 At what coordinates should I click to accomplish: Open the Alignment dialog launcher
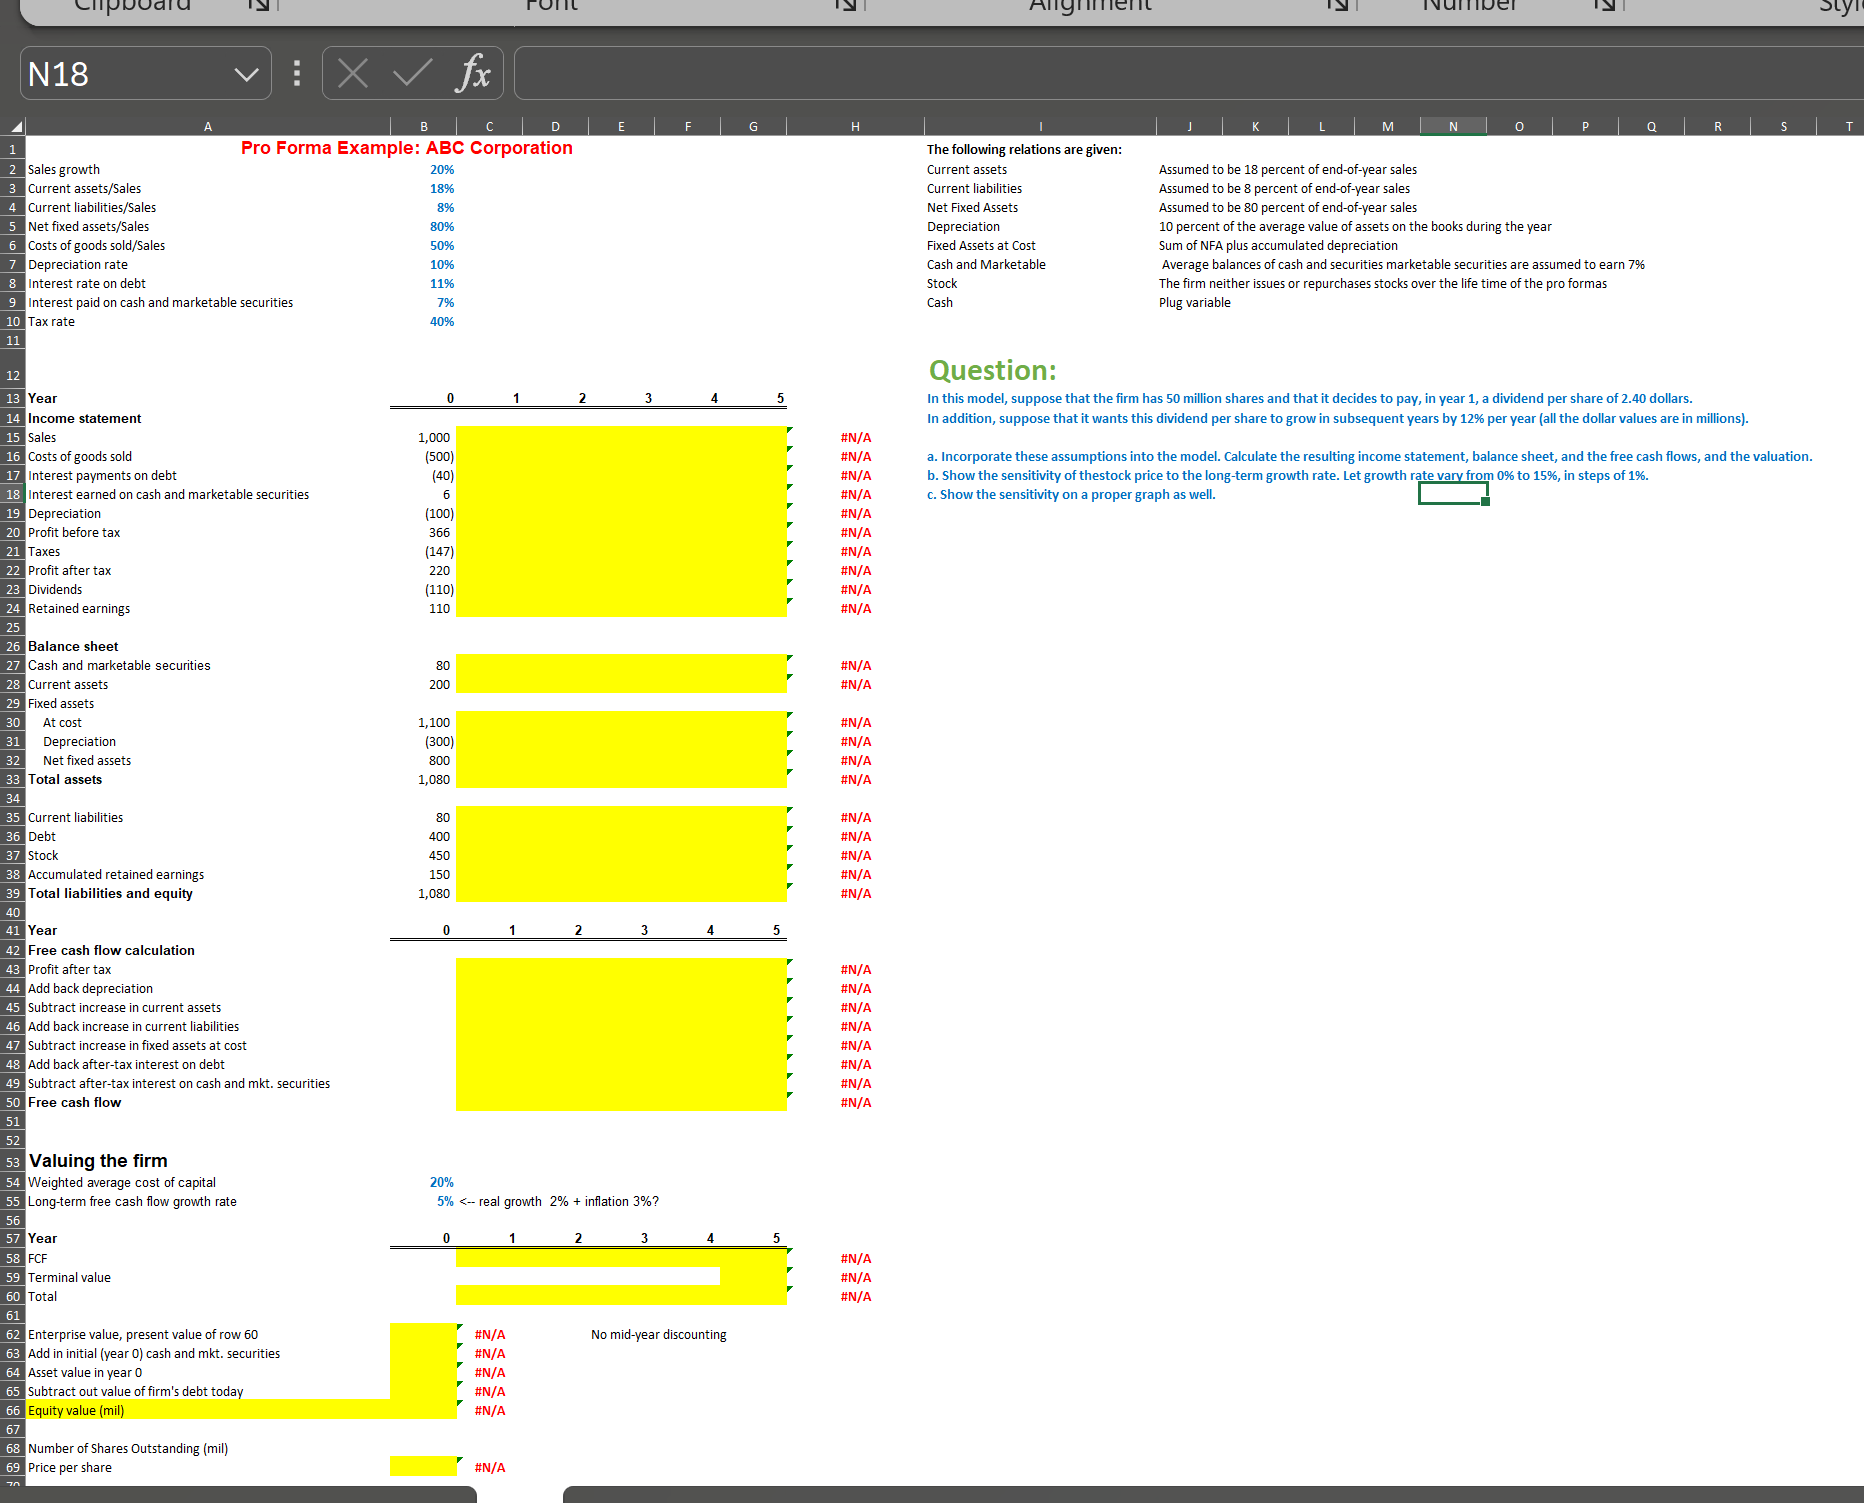coord(1337,6)
